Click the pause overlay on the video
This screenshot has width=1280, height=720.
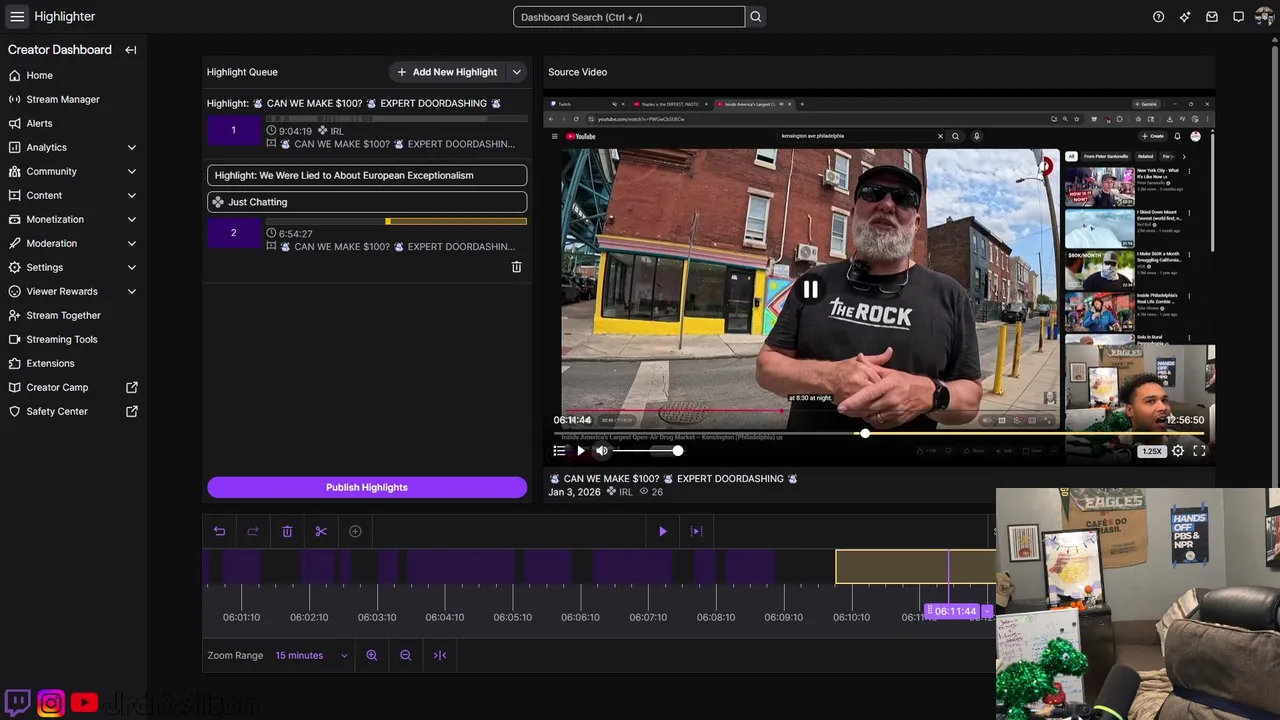(810, 290)
